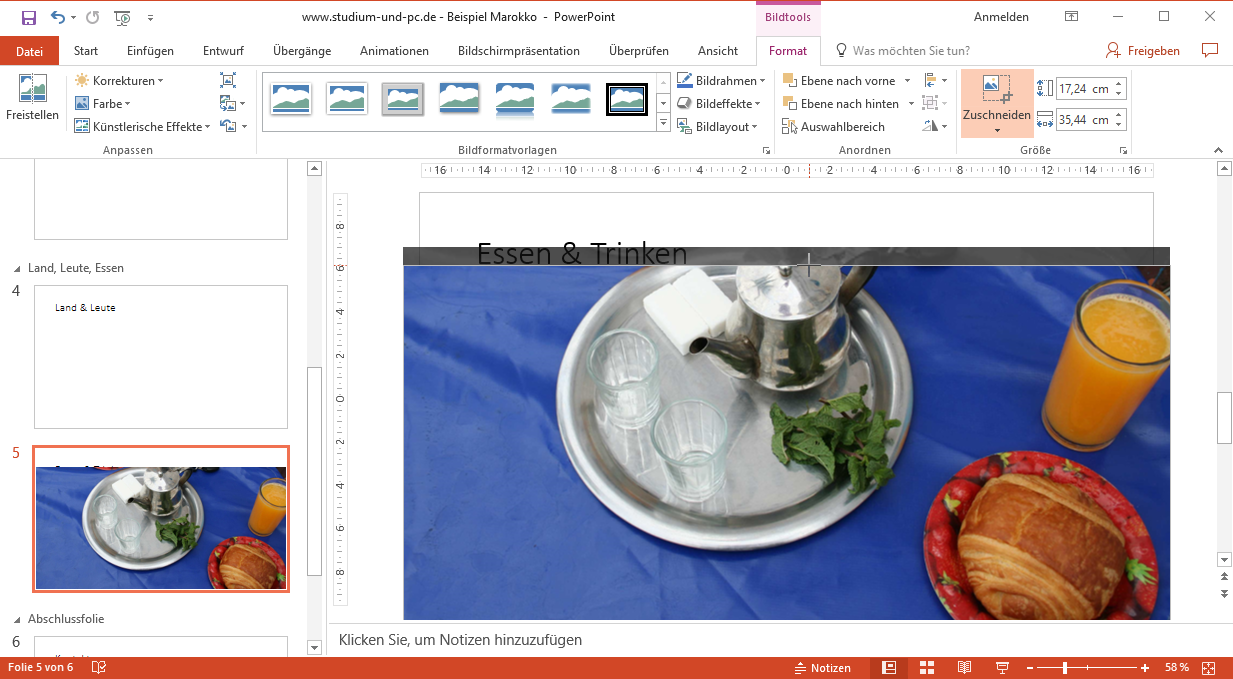Click Anmelden to sign in
This screenshot has height=679, width=1233.
pyautogui.click(x=1001, y=17)
